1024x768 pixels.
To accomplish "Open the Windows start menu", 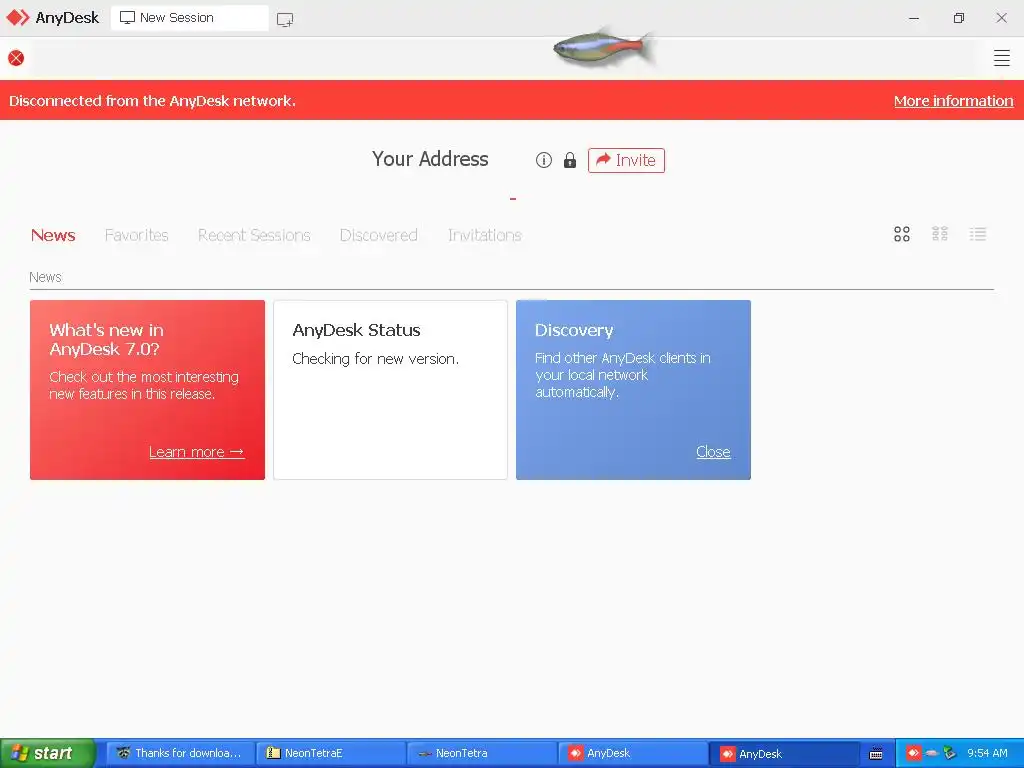I will coord(47,753).
